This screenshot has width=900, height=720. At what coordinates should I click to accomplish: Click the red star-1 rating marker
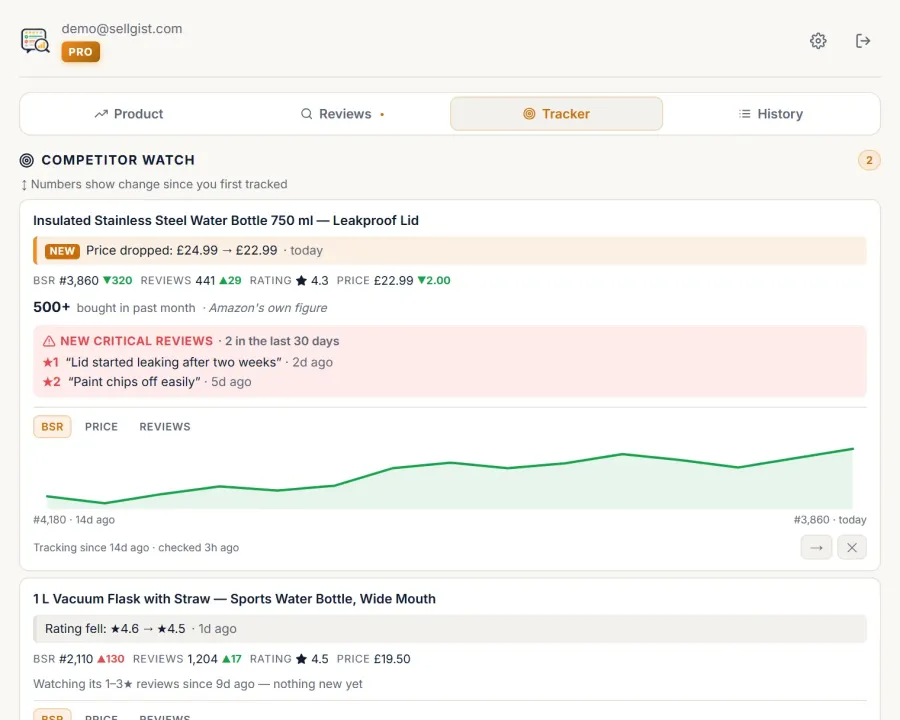click(51, 362)
